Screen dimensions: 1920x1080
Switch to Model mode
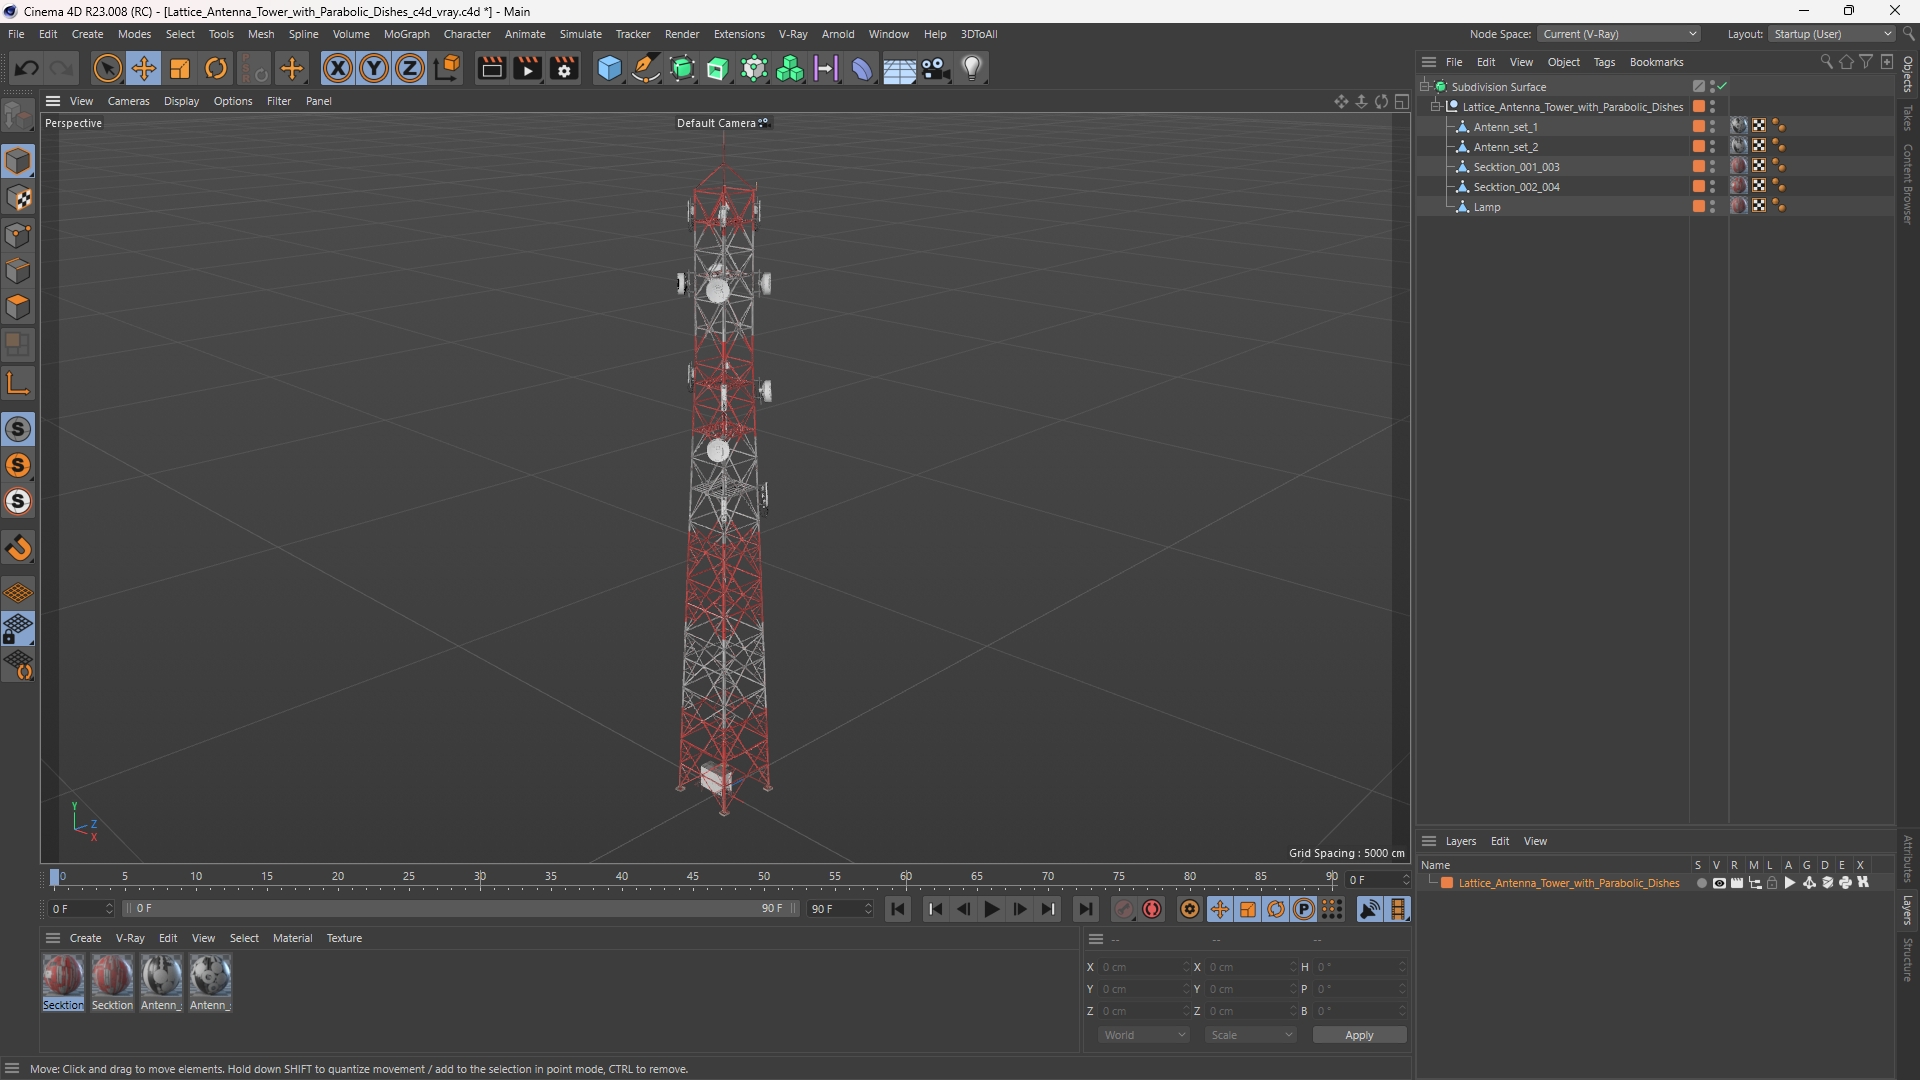coord(18,161)
